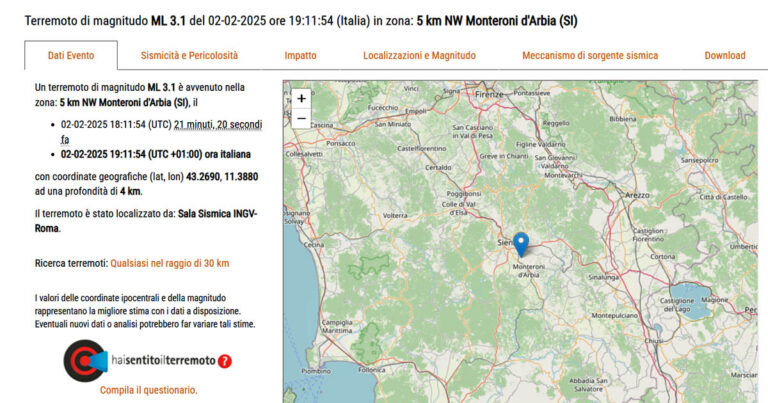
Task: Click the 21 minuti, 20 secondi fa timestamp
Action: click(218, 124)
